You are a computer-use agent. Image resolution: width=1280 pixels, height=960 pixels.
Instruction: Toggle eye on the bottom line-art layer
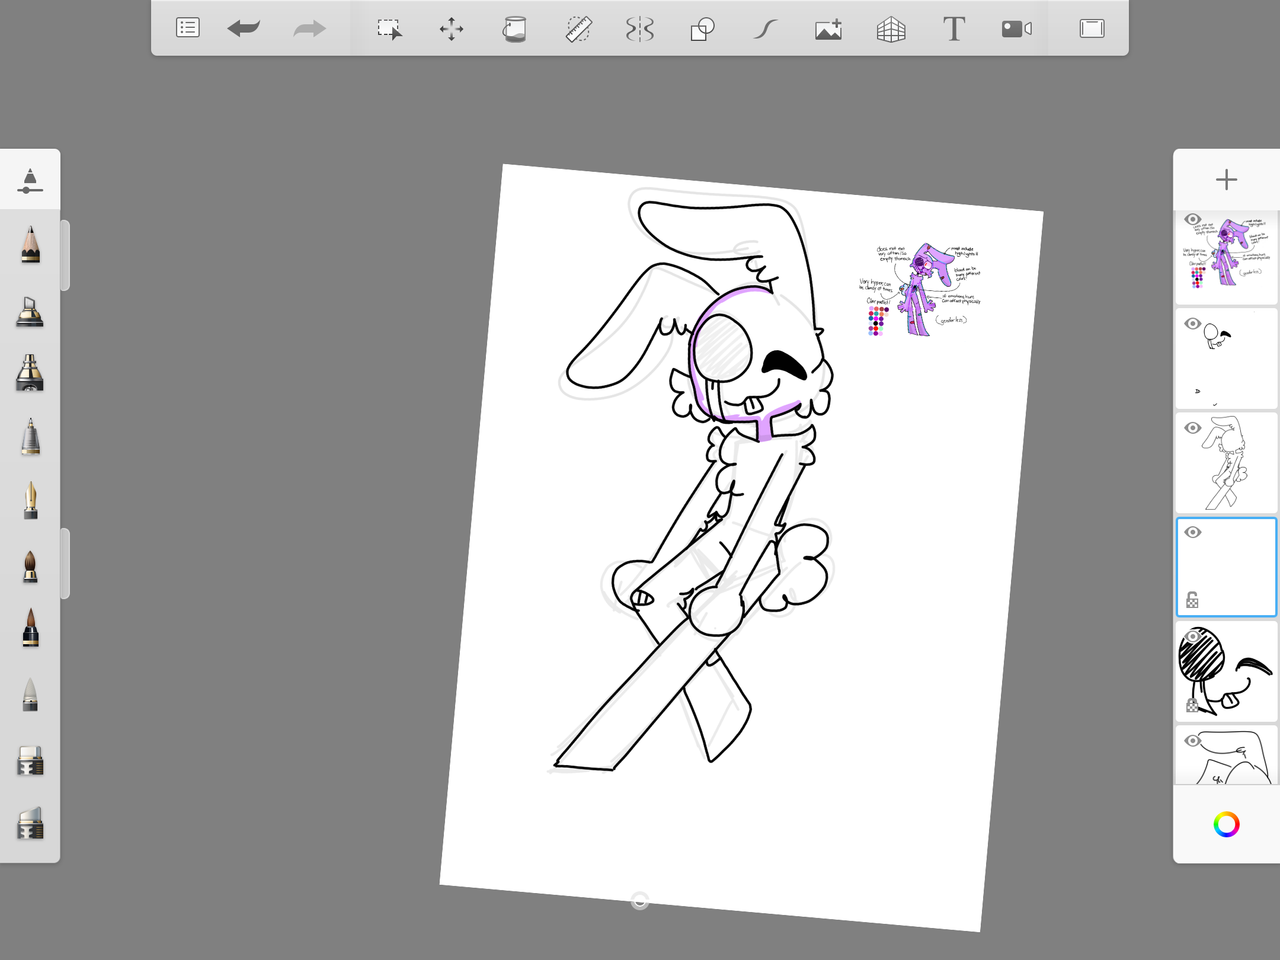[1192, 741]
